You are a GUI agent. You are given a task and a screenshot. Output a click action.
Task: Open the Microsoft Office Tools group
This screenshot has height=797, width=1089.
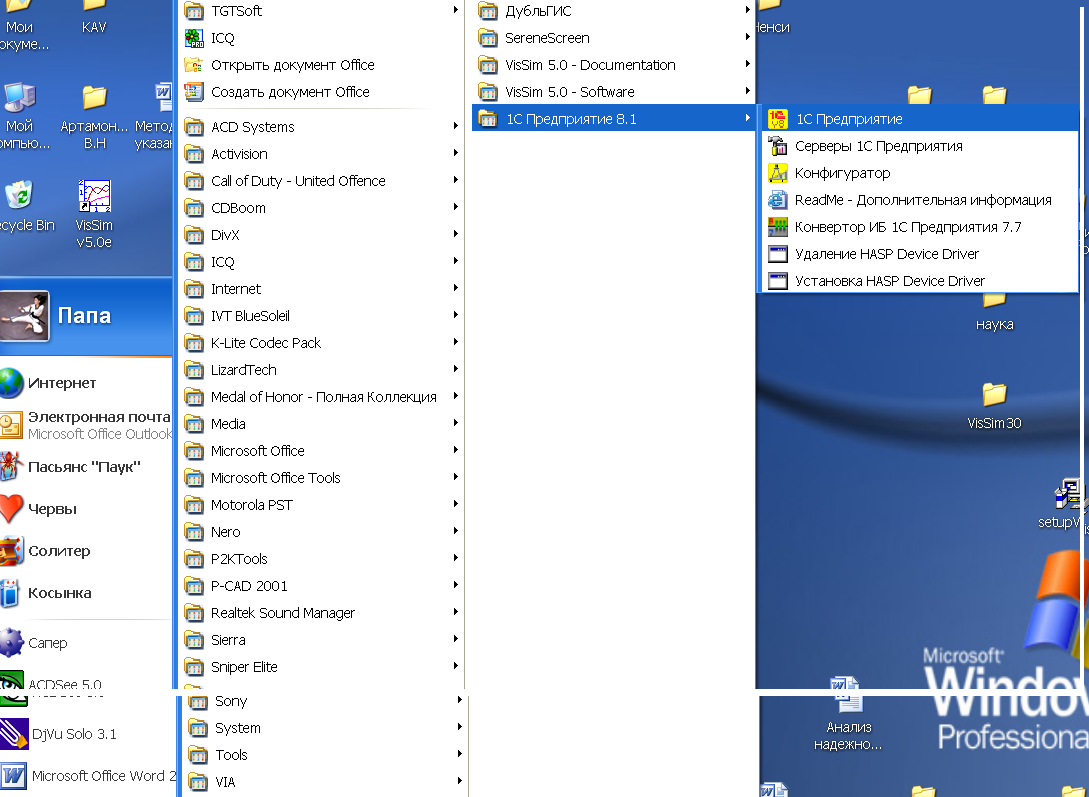(321, 478)
